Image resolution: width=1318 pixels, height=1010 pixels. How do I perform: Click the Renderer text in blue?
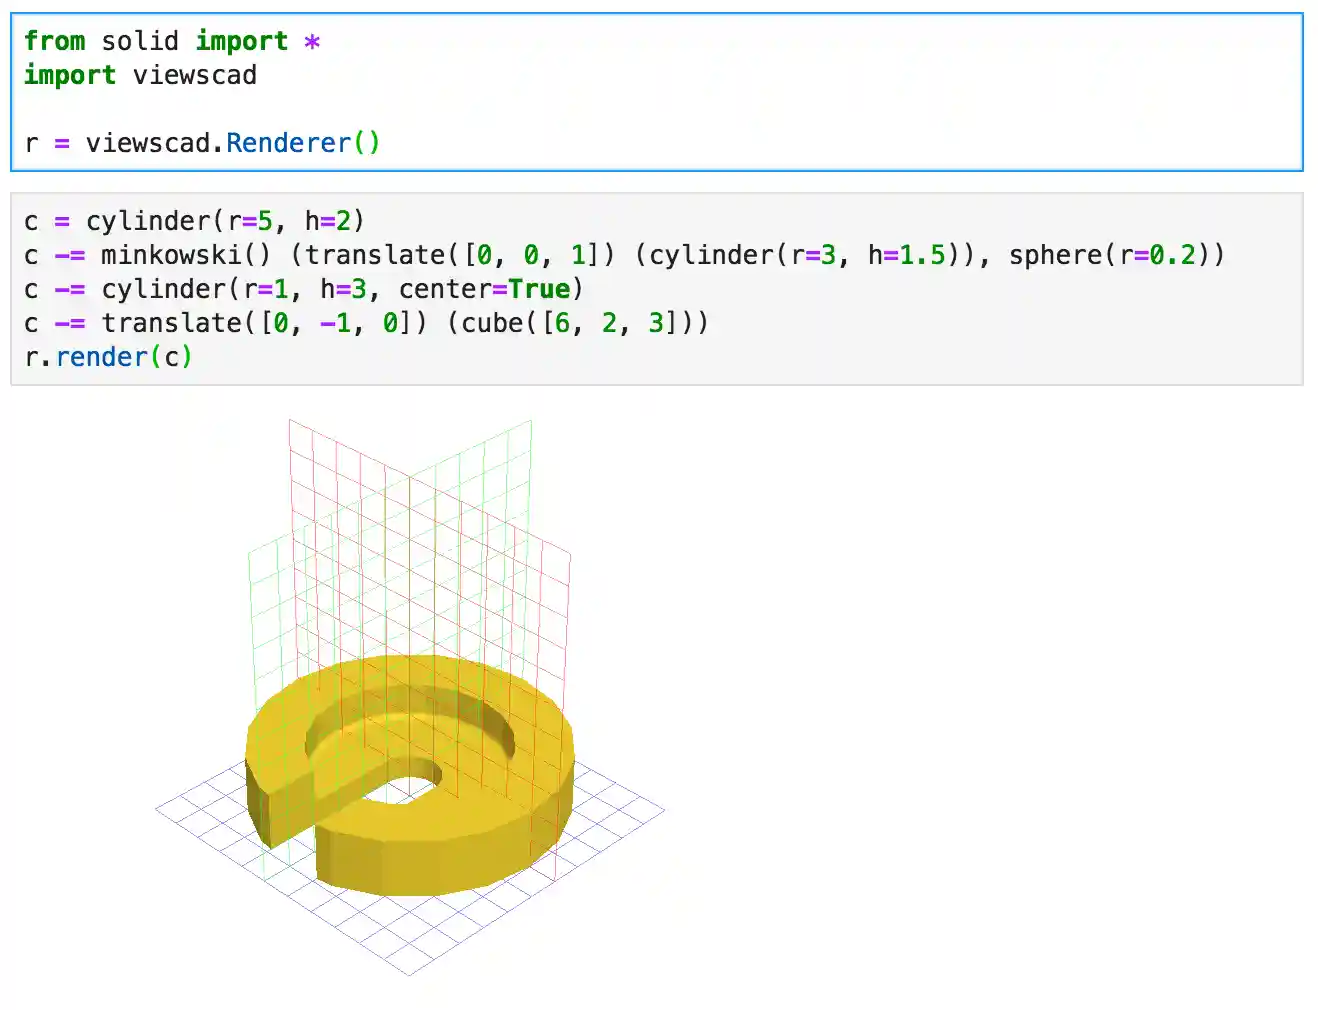point(288,142)
